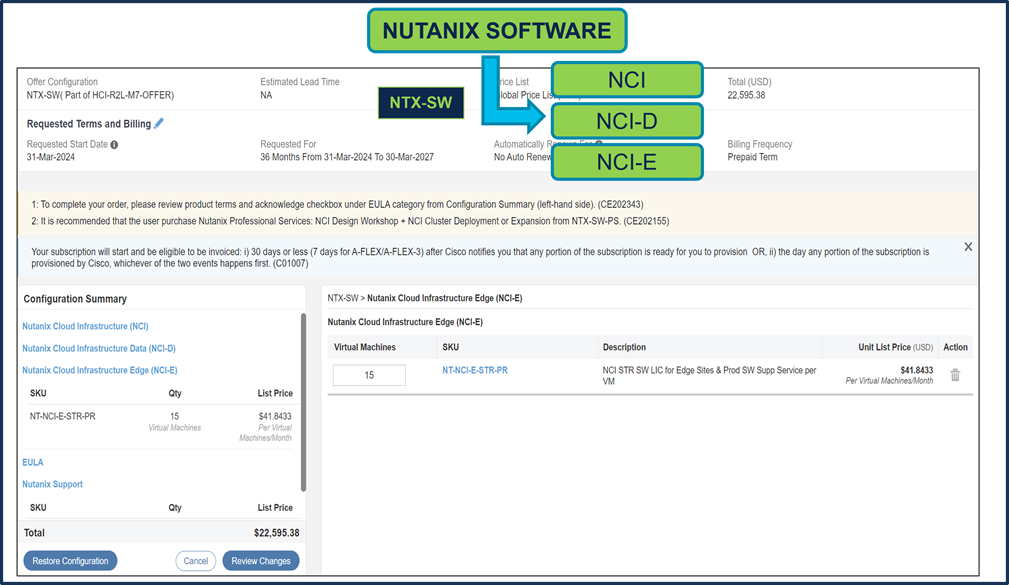
Task: Click the Description column header
Action: tap(624, 347)
